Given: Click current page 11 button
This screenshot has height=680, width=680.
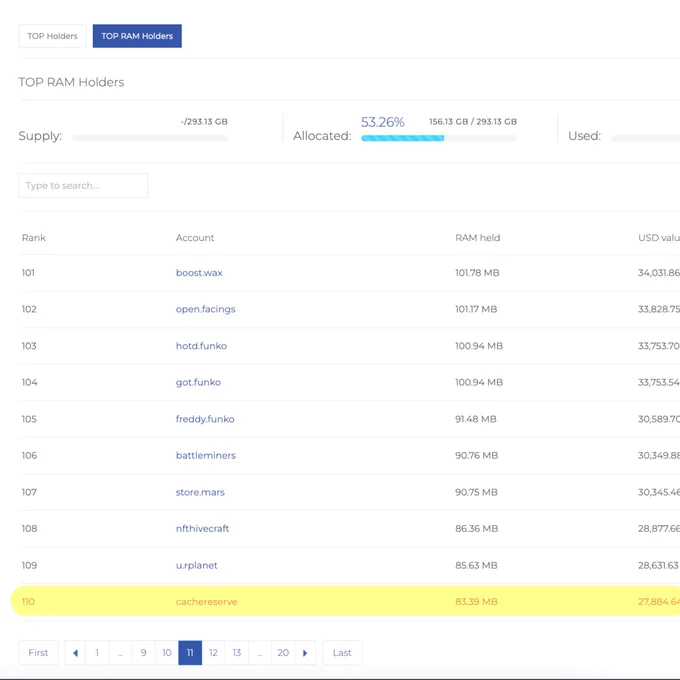Looking at the screenshot, I should 190,653.
